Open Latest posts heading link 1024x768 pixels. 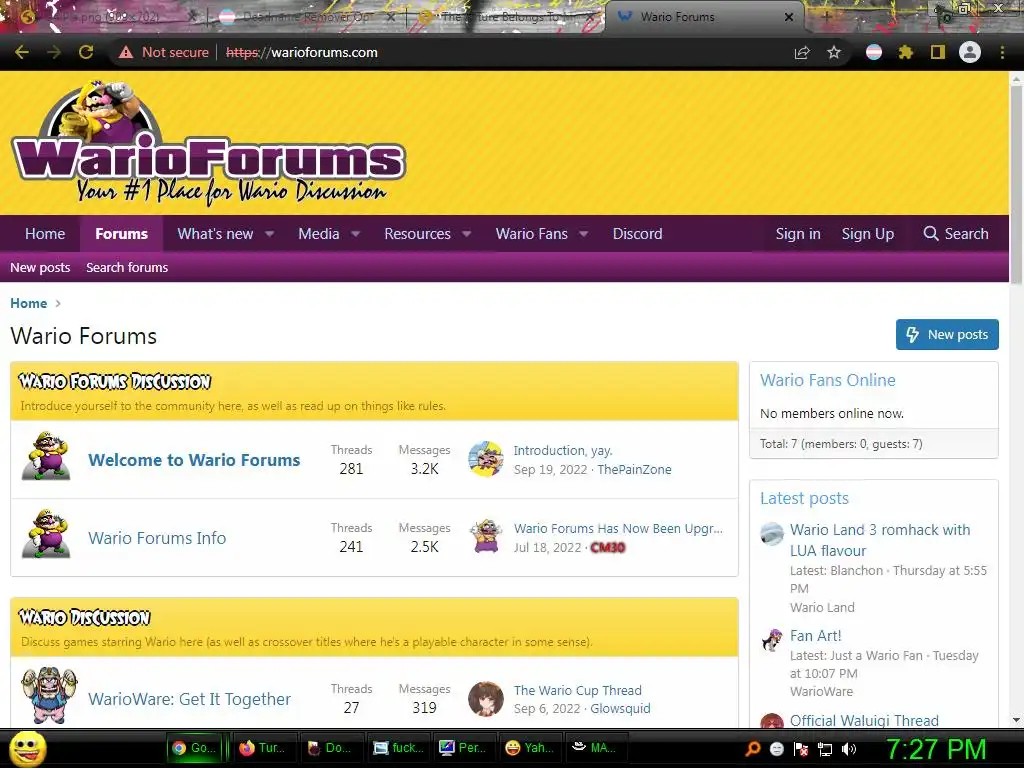click(804, 498)
